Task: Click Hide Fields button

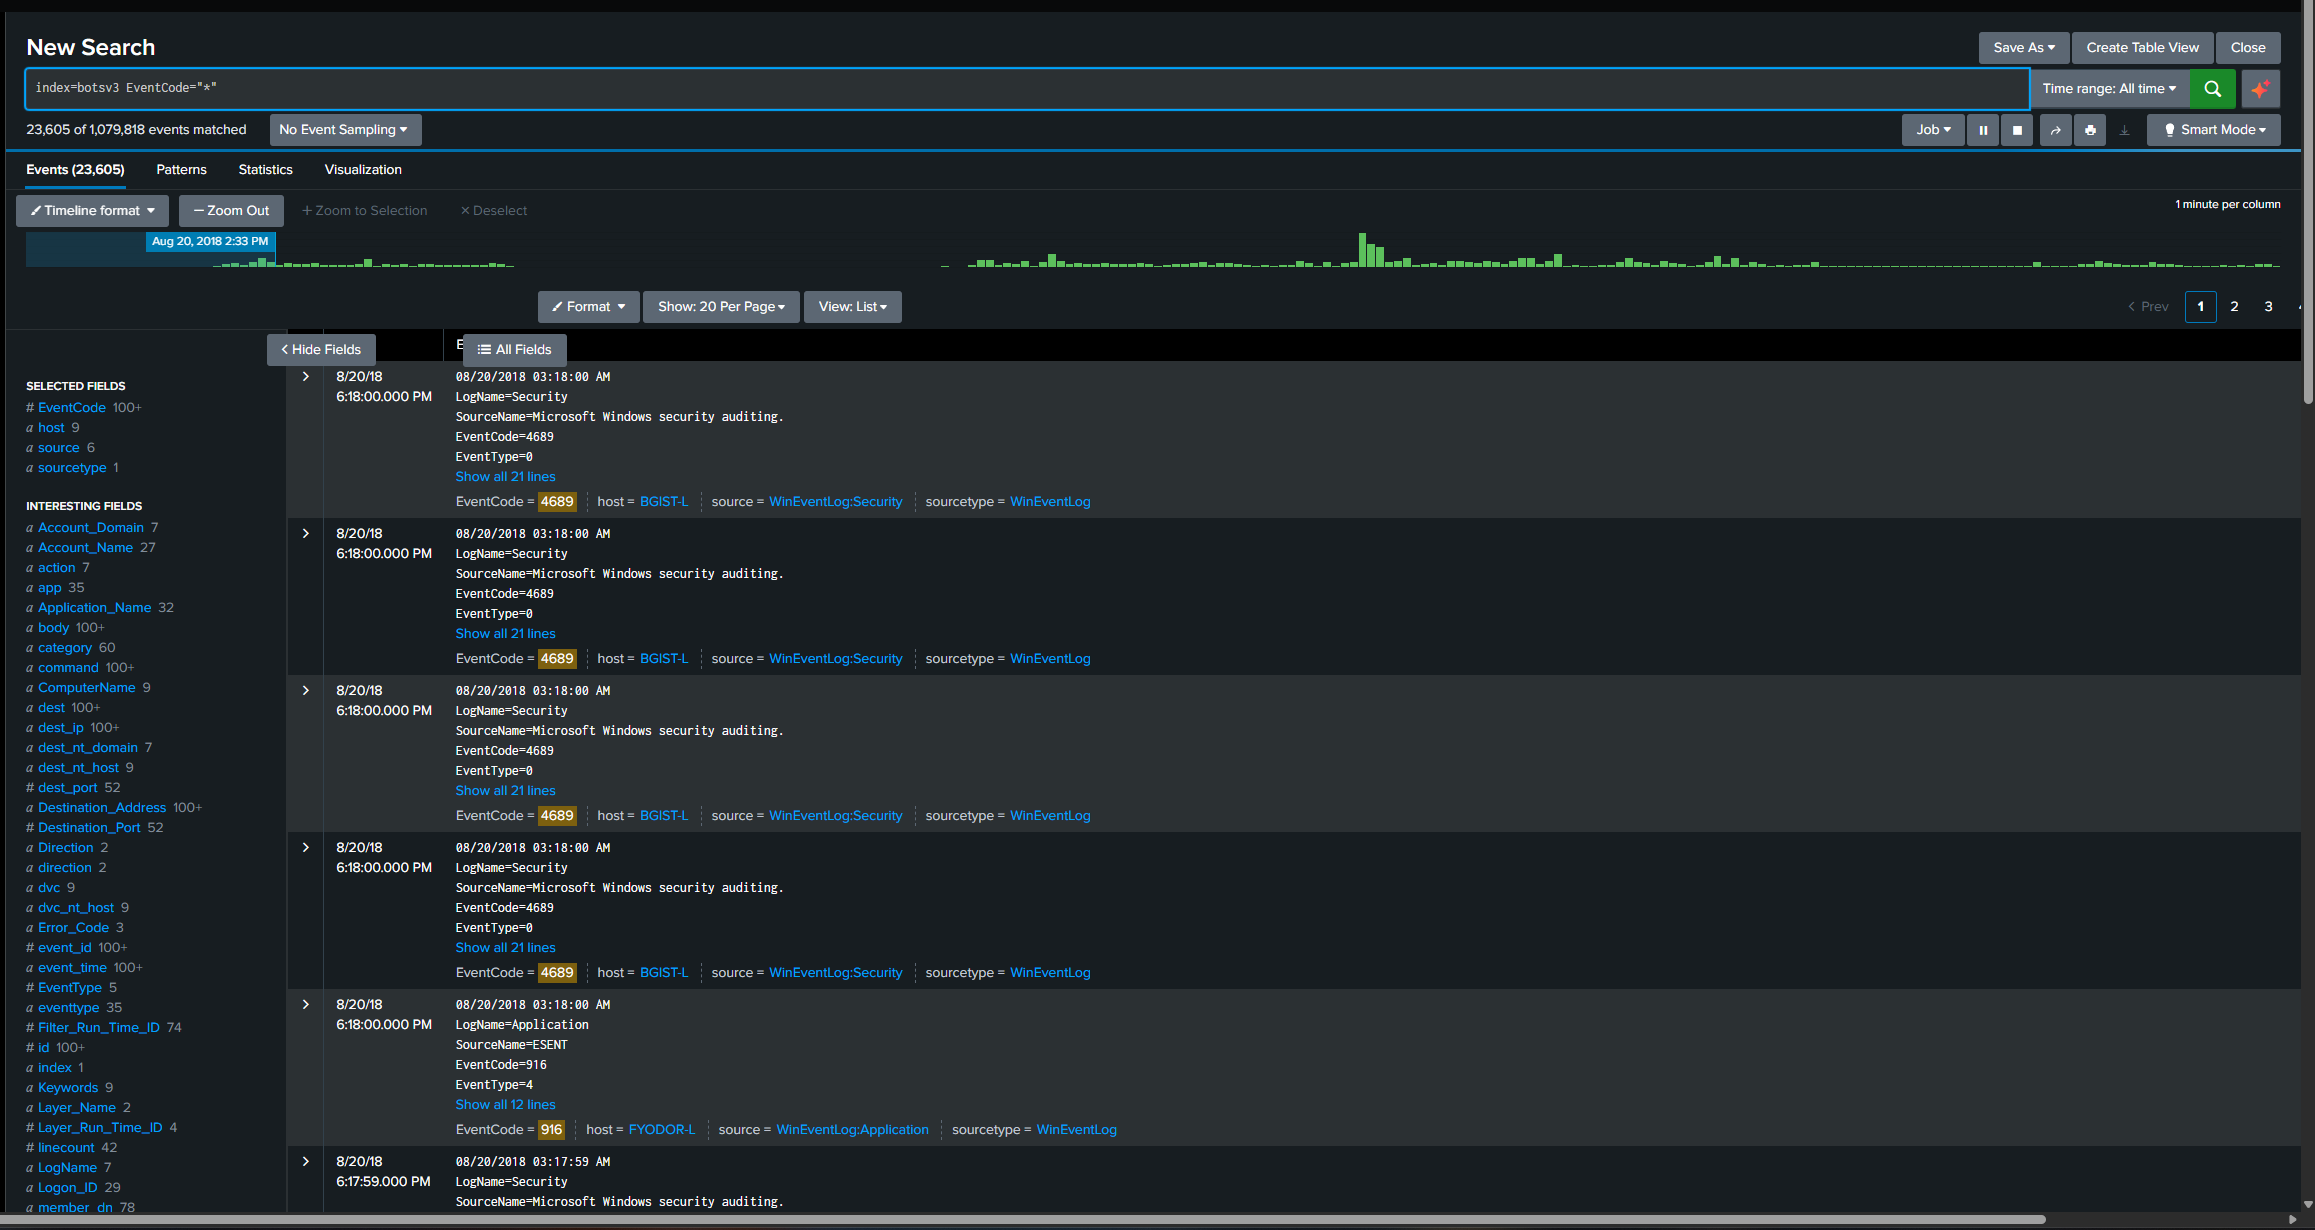Action: coord(321,350)
